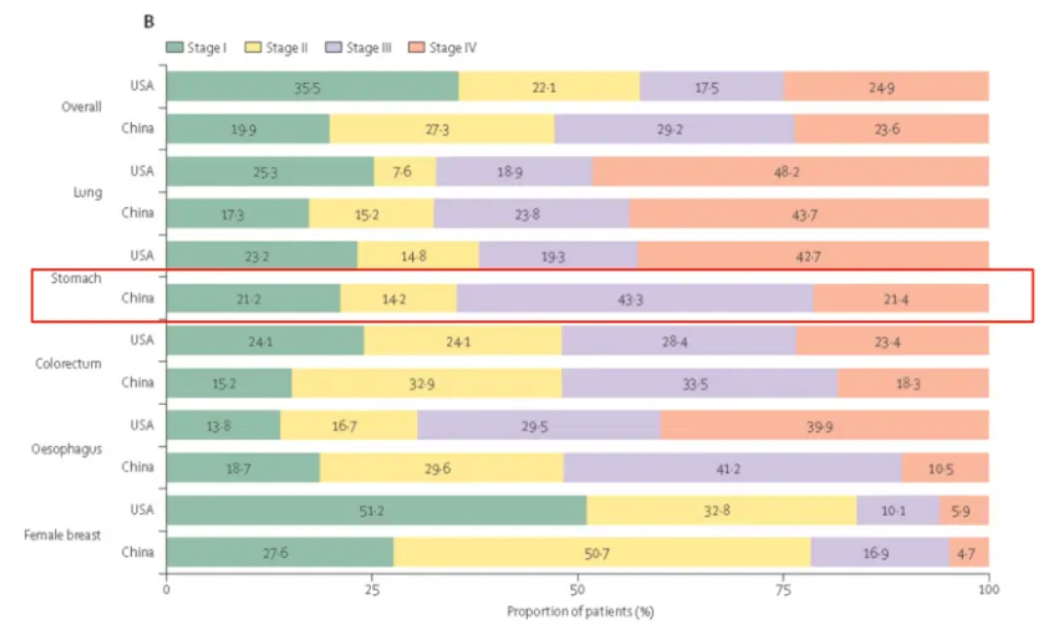Click the Stomach category label
Image resolution: width=1047 pixels, height=630 pixels.
tap(77, 278)
